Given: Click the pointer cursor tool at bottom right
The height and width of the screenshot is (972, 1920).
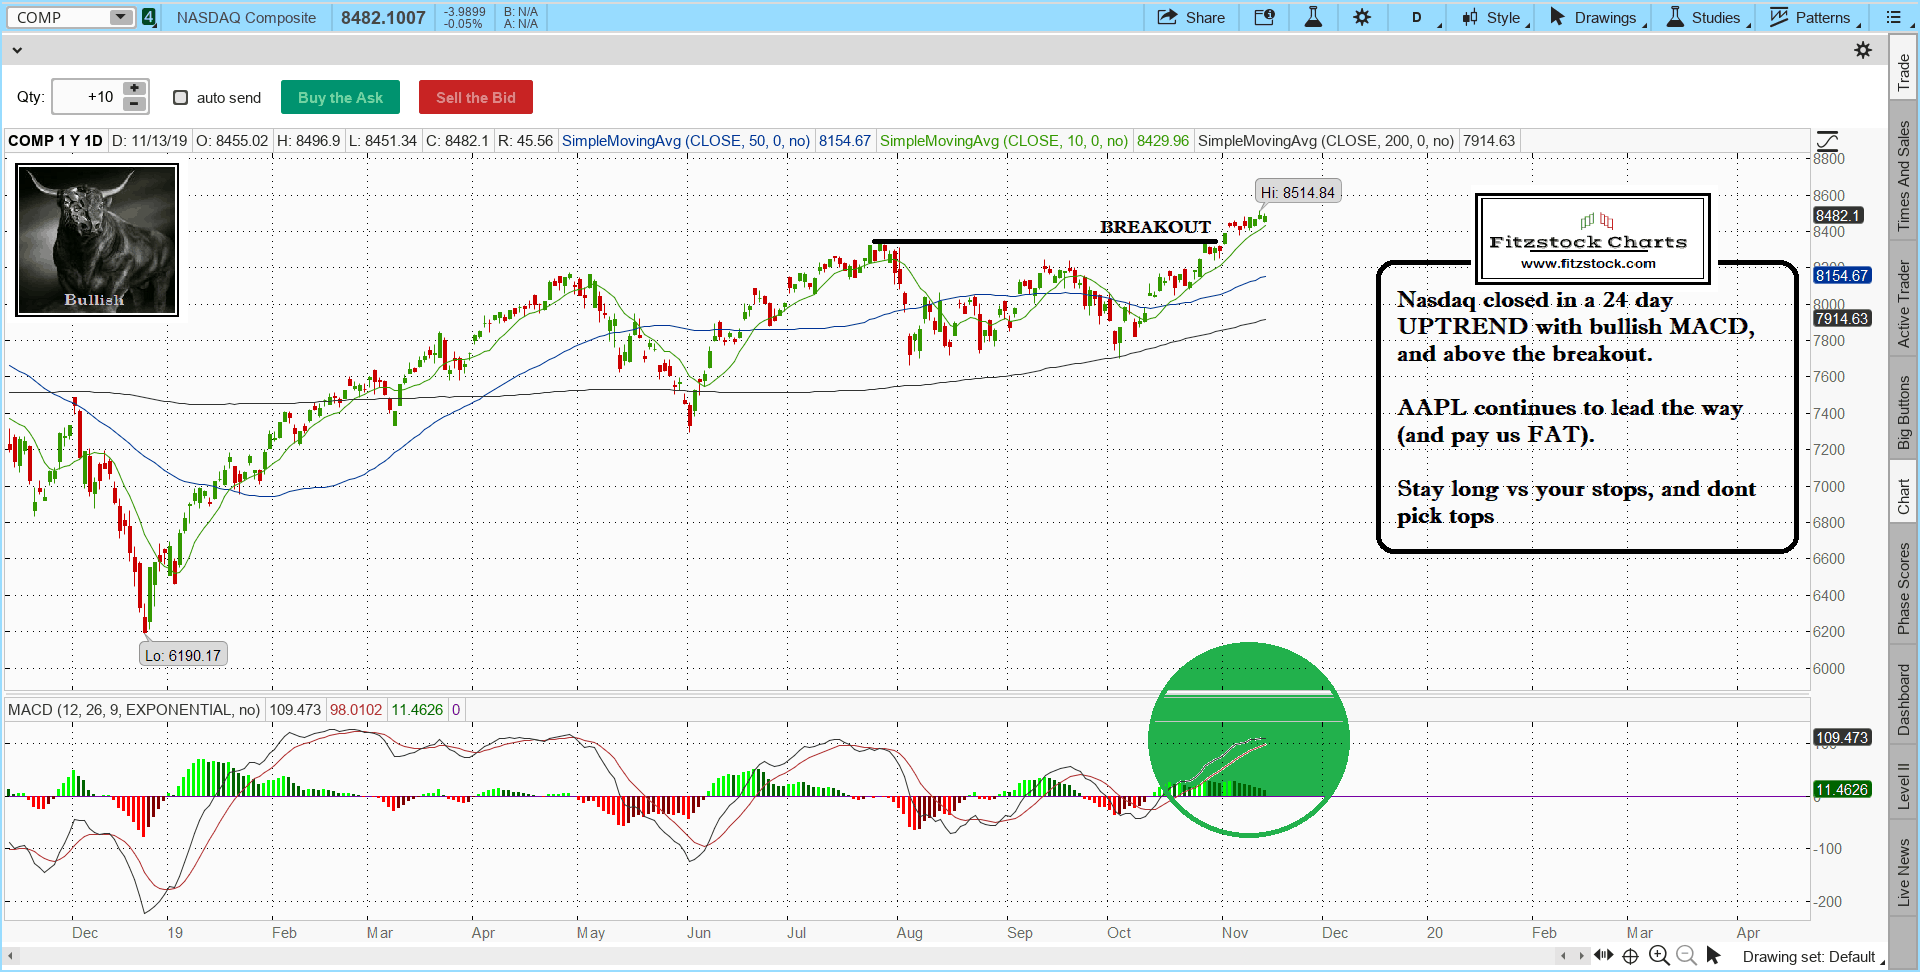Looking at the screenshot, I should (x=1713, y=956).
